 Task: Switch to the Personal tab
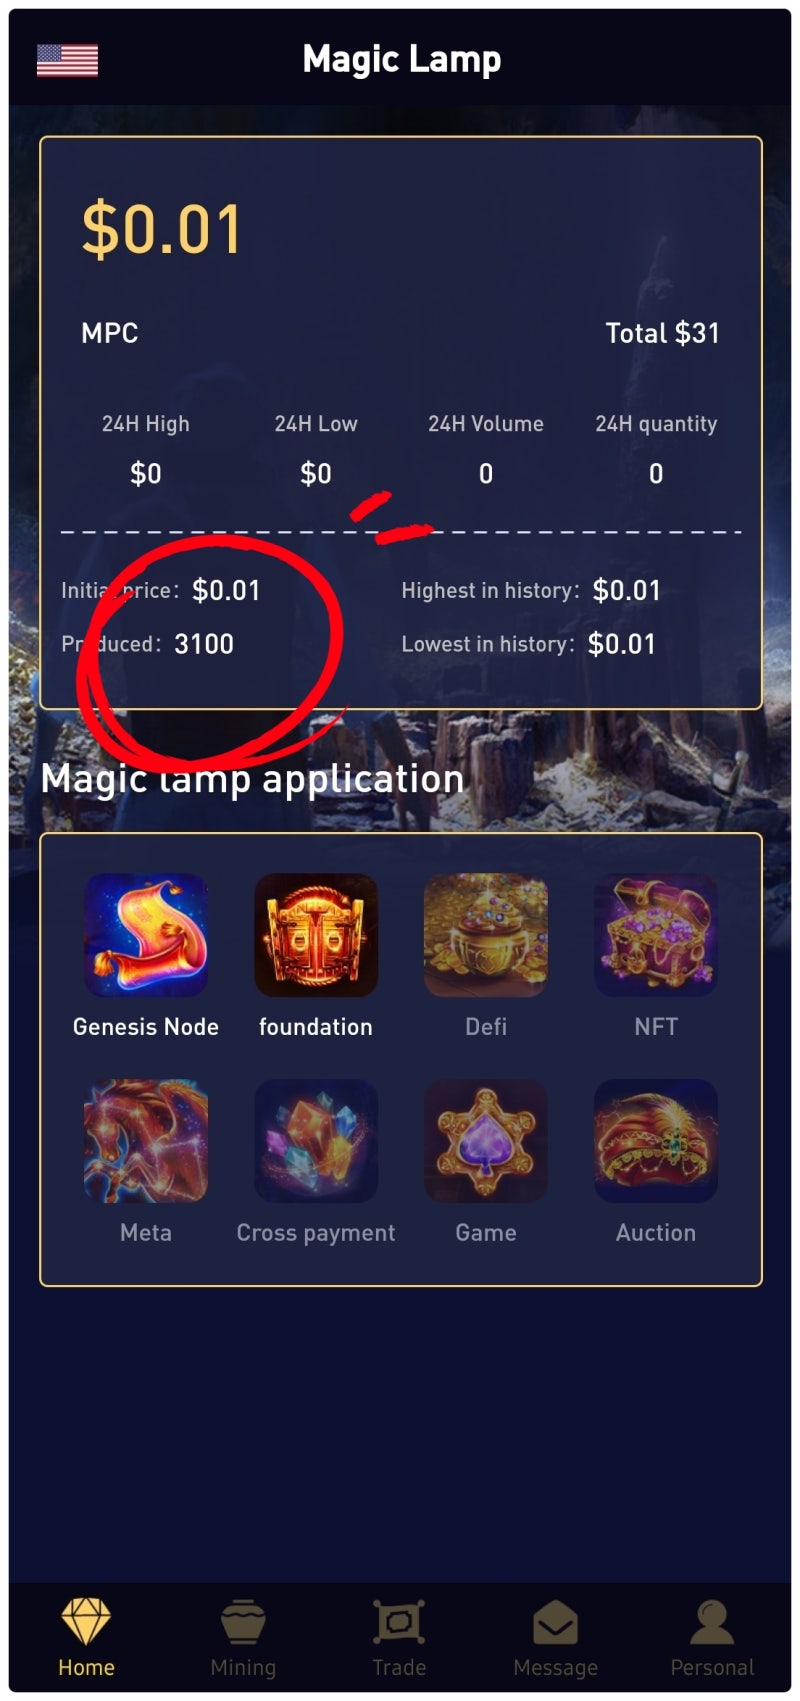712,1638
